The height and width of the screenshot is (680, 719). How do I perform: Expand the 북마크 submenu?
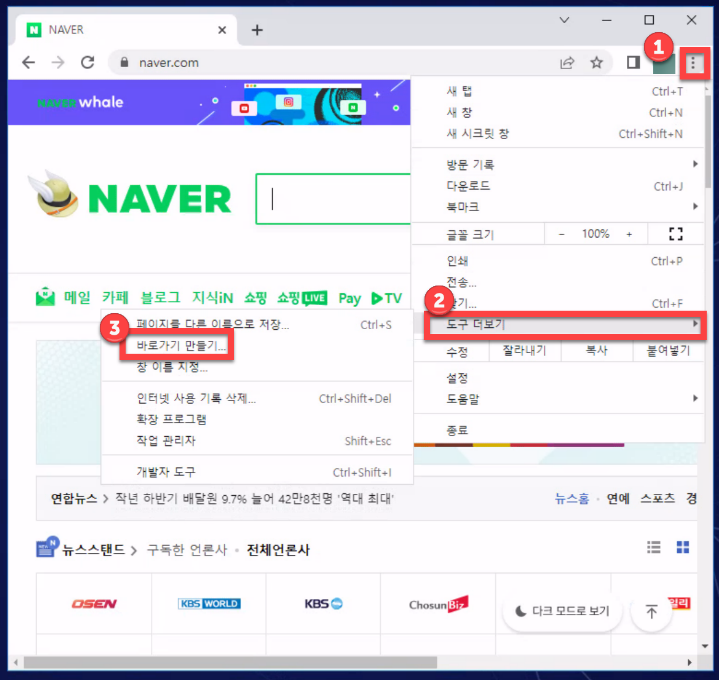pyautogui.click(x=558, y=207)
